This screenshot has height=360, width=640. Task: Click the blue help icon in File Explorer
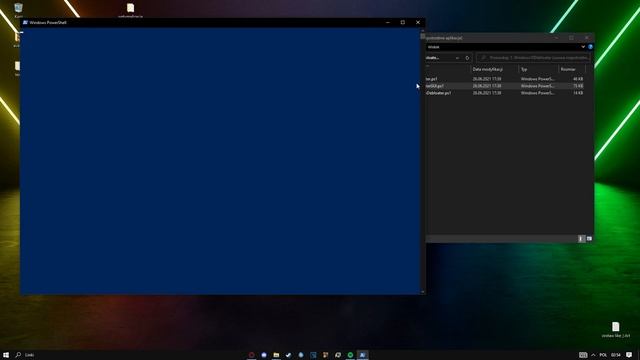(590, 47)
